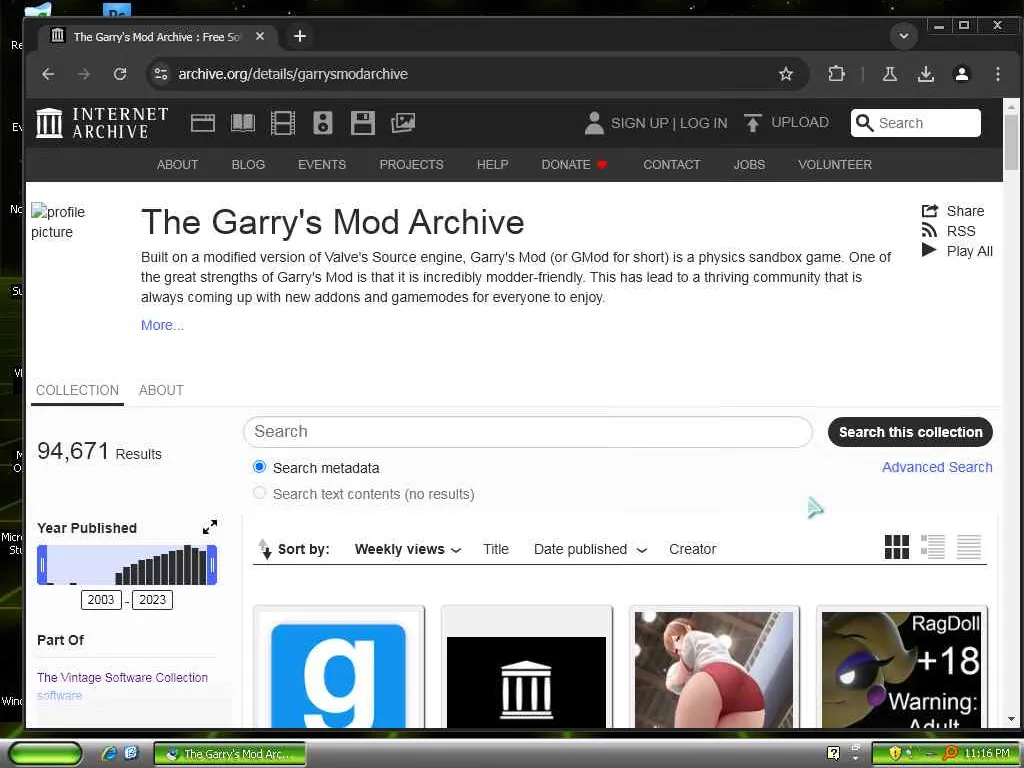Open VOLUNTEER in the navigation bar
Screen dimensions: 1024x768
pyautogui.click(x=835, y=165)
